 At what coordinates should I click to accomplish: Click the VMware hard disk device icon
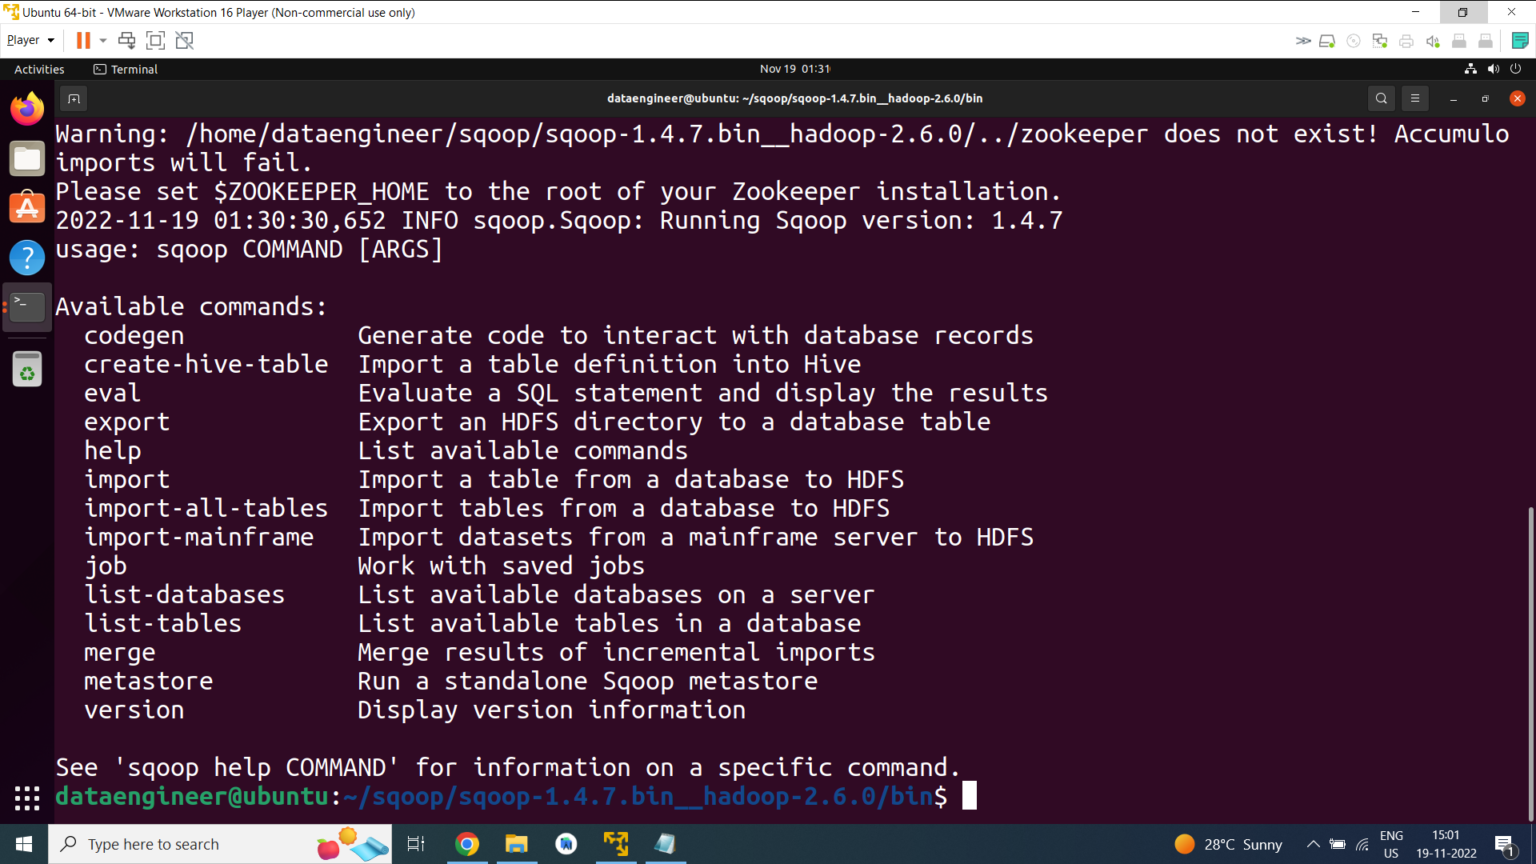[1327, 41]
